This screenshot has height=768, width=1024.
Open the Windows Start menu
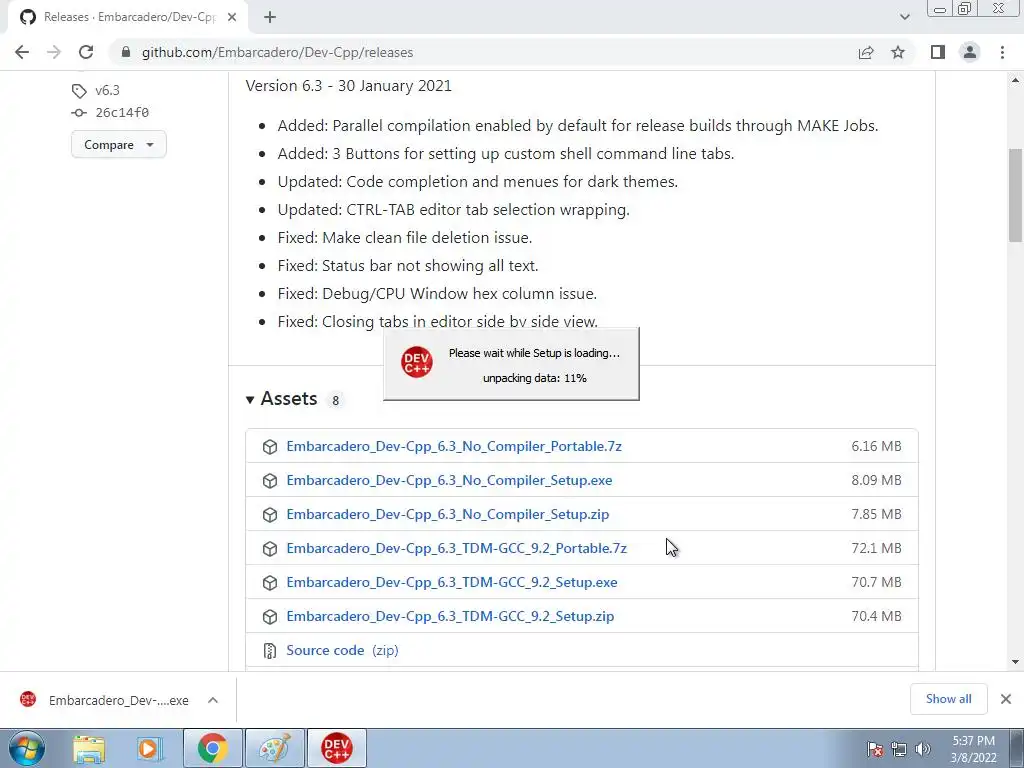pos(26,748)
